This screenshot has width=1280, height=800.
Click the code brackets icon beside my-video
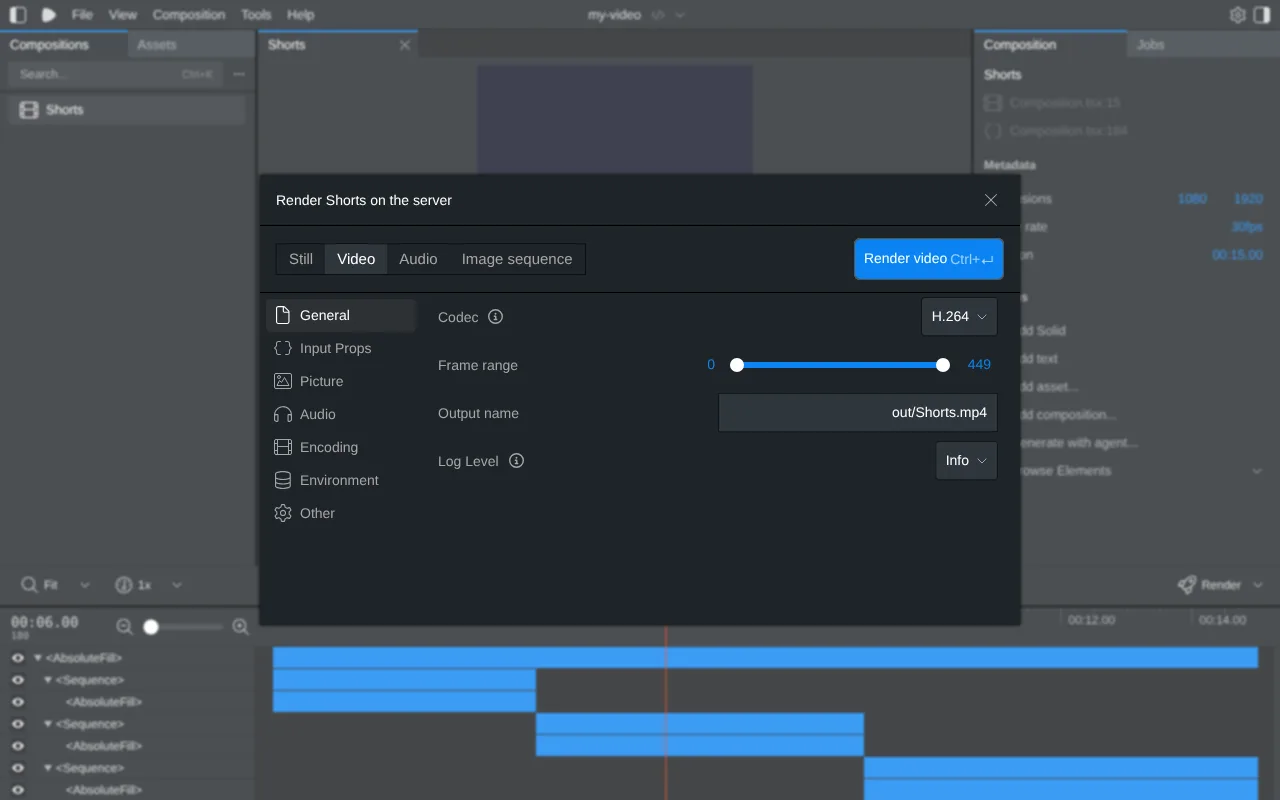pos(658,15)
